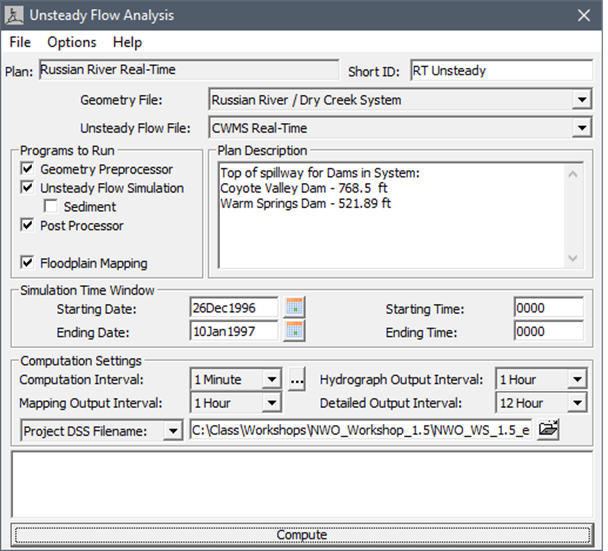Click the empty message output box
Image resolution: width=608 pixels, height=551 pixels.
click(x=302, y=484)
